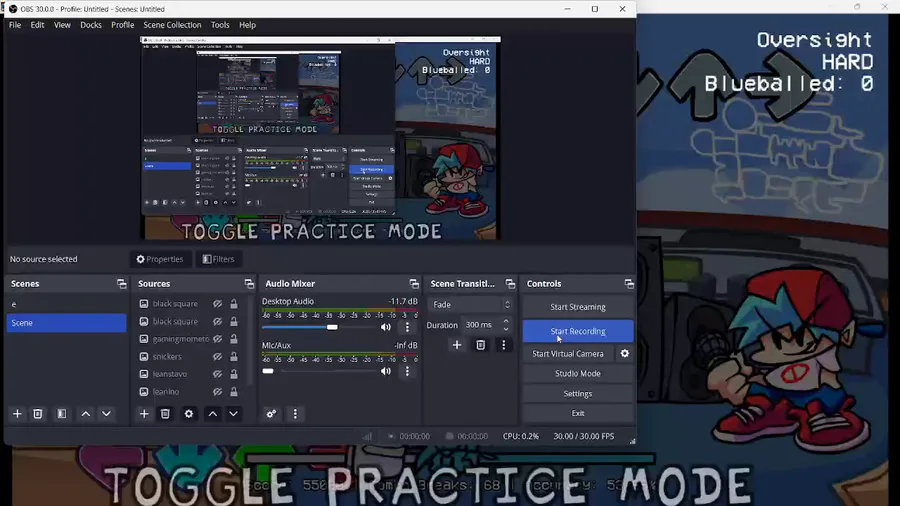
Task: Decrease transition Duration with down arrow
Action: (x=506, y=329)
